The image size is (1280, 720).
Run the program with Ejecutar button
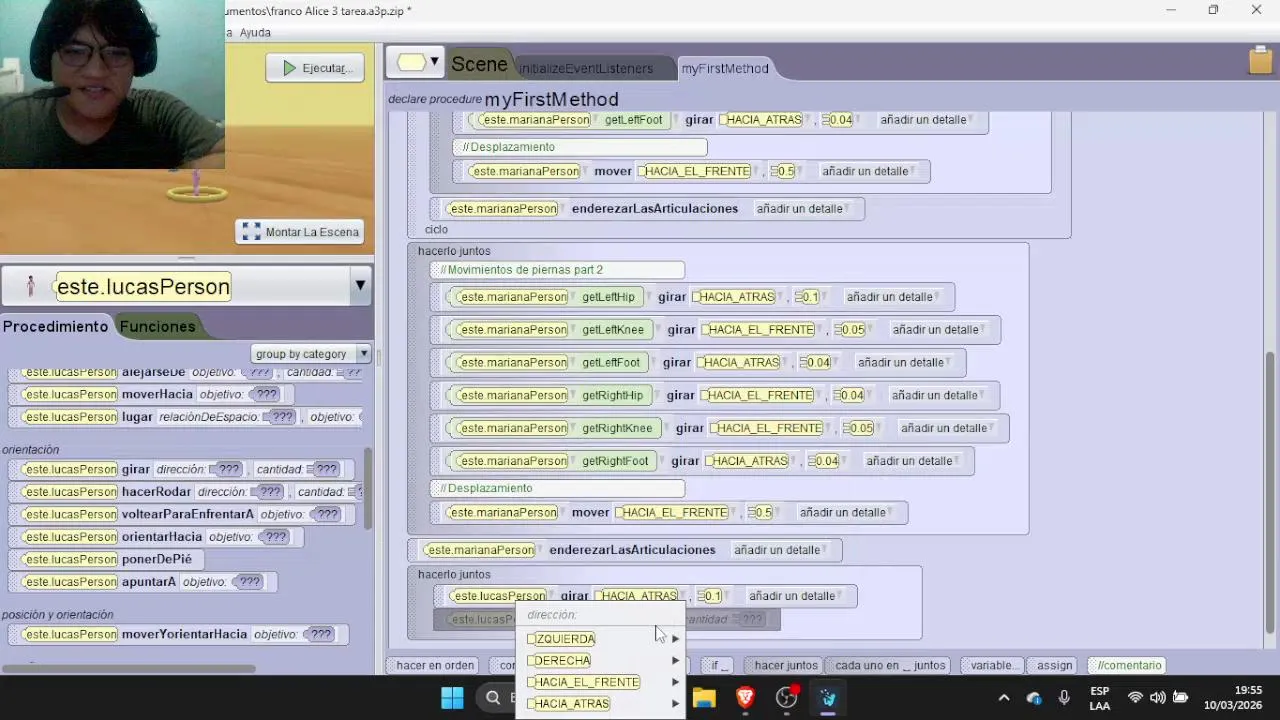coord(315,68)
